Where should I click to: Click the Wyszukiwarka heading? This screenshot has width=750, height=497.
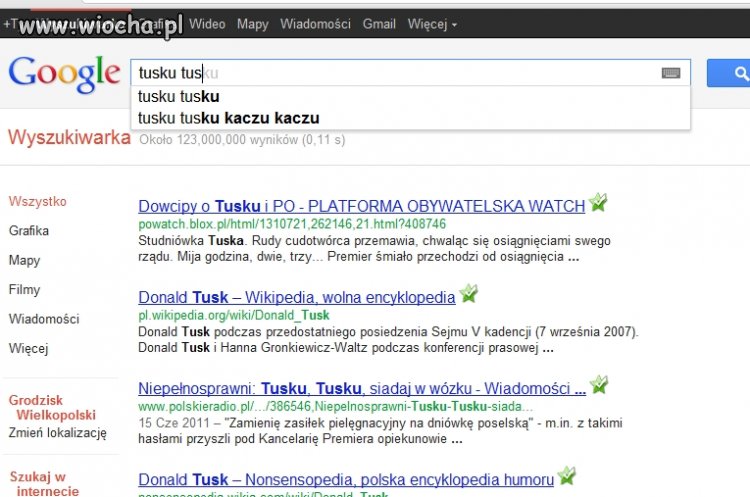pos(69,138)
